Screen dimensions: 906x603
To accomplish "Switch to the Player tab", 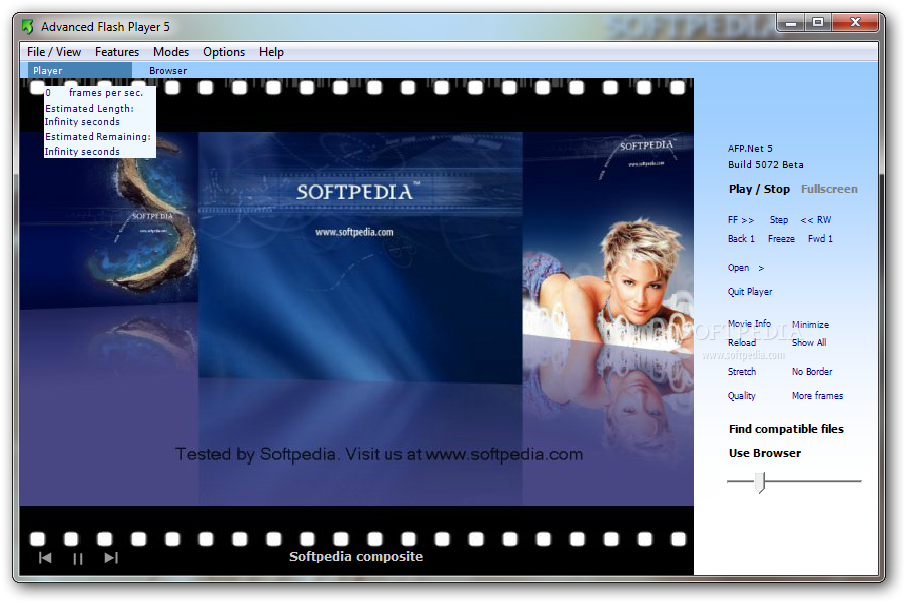I will (x=80, y=70).
